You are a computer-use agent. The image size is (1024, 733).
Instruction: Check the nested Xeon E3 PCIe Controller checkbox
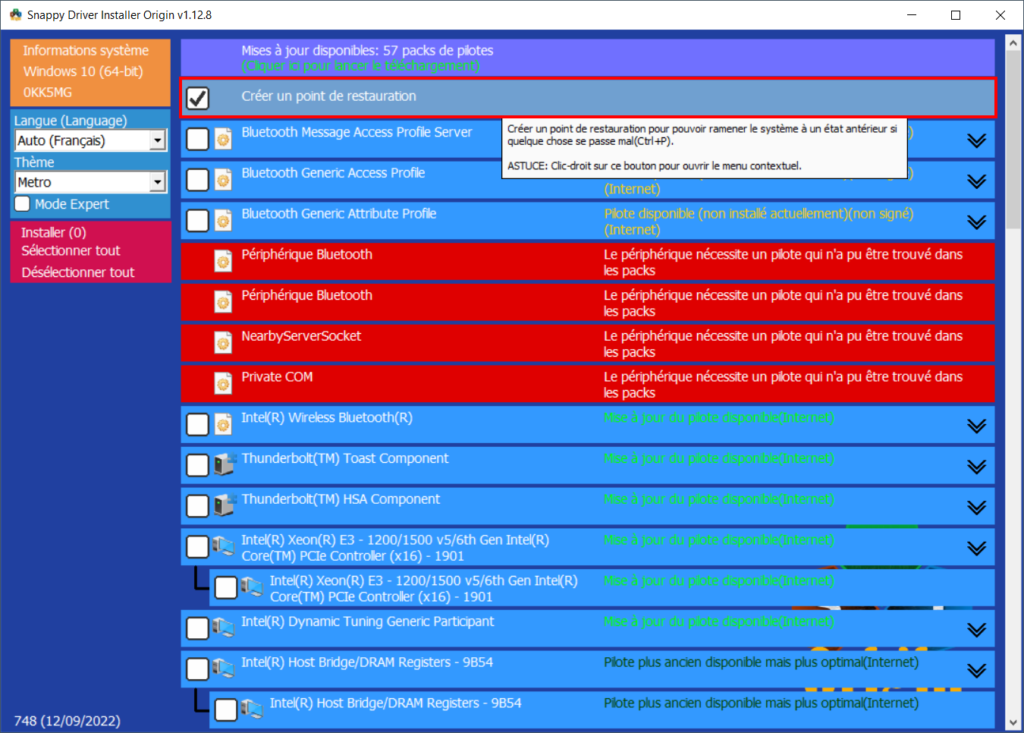click(x=226, y=587)
